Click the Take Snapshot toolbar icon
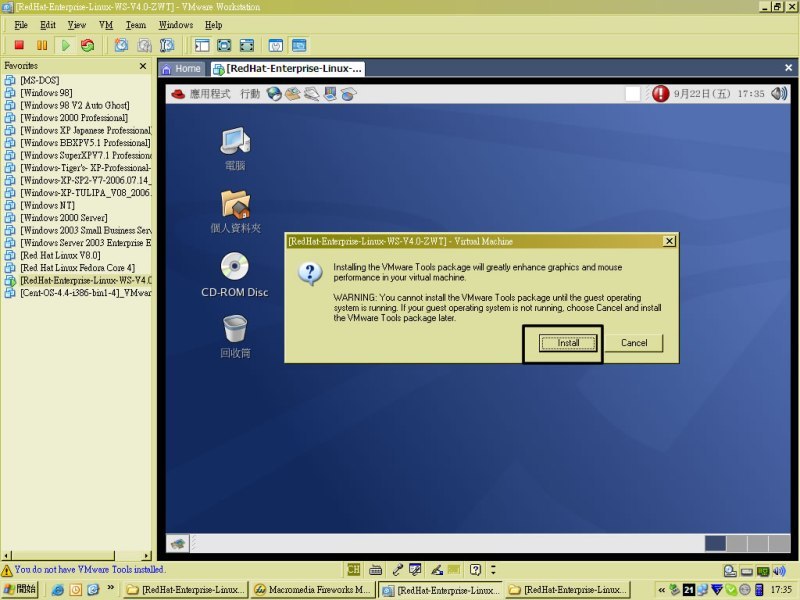This screenshot has width=800, height=600. pyautogui.click(x=121, y=45)
